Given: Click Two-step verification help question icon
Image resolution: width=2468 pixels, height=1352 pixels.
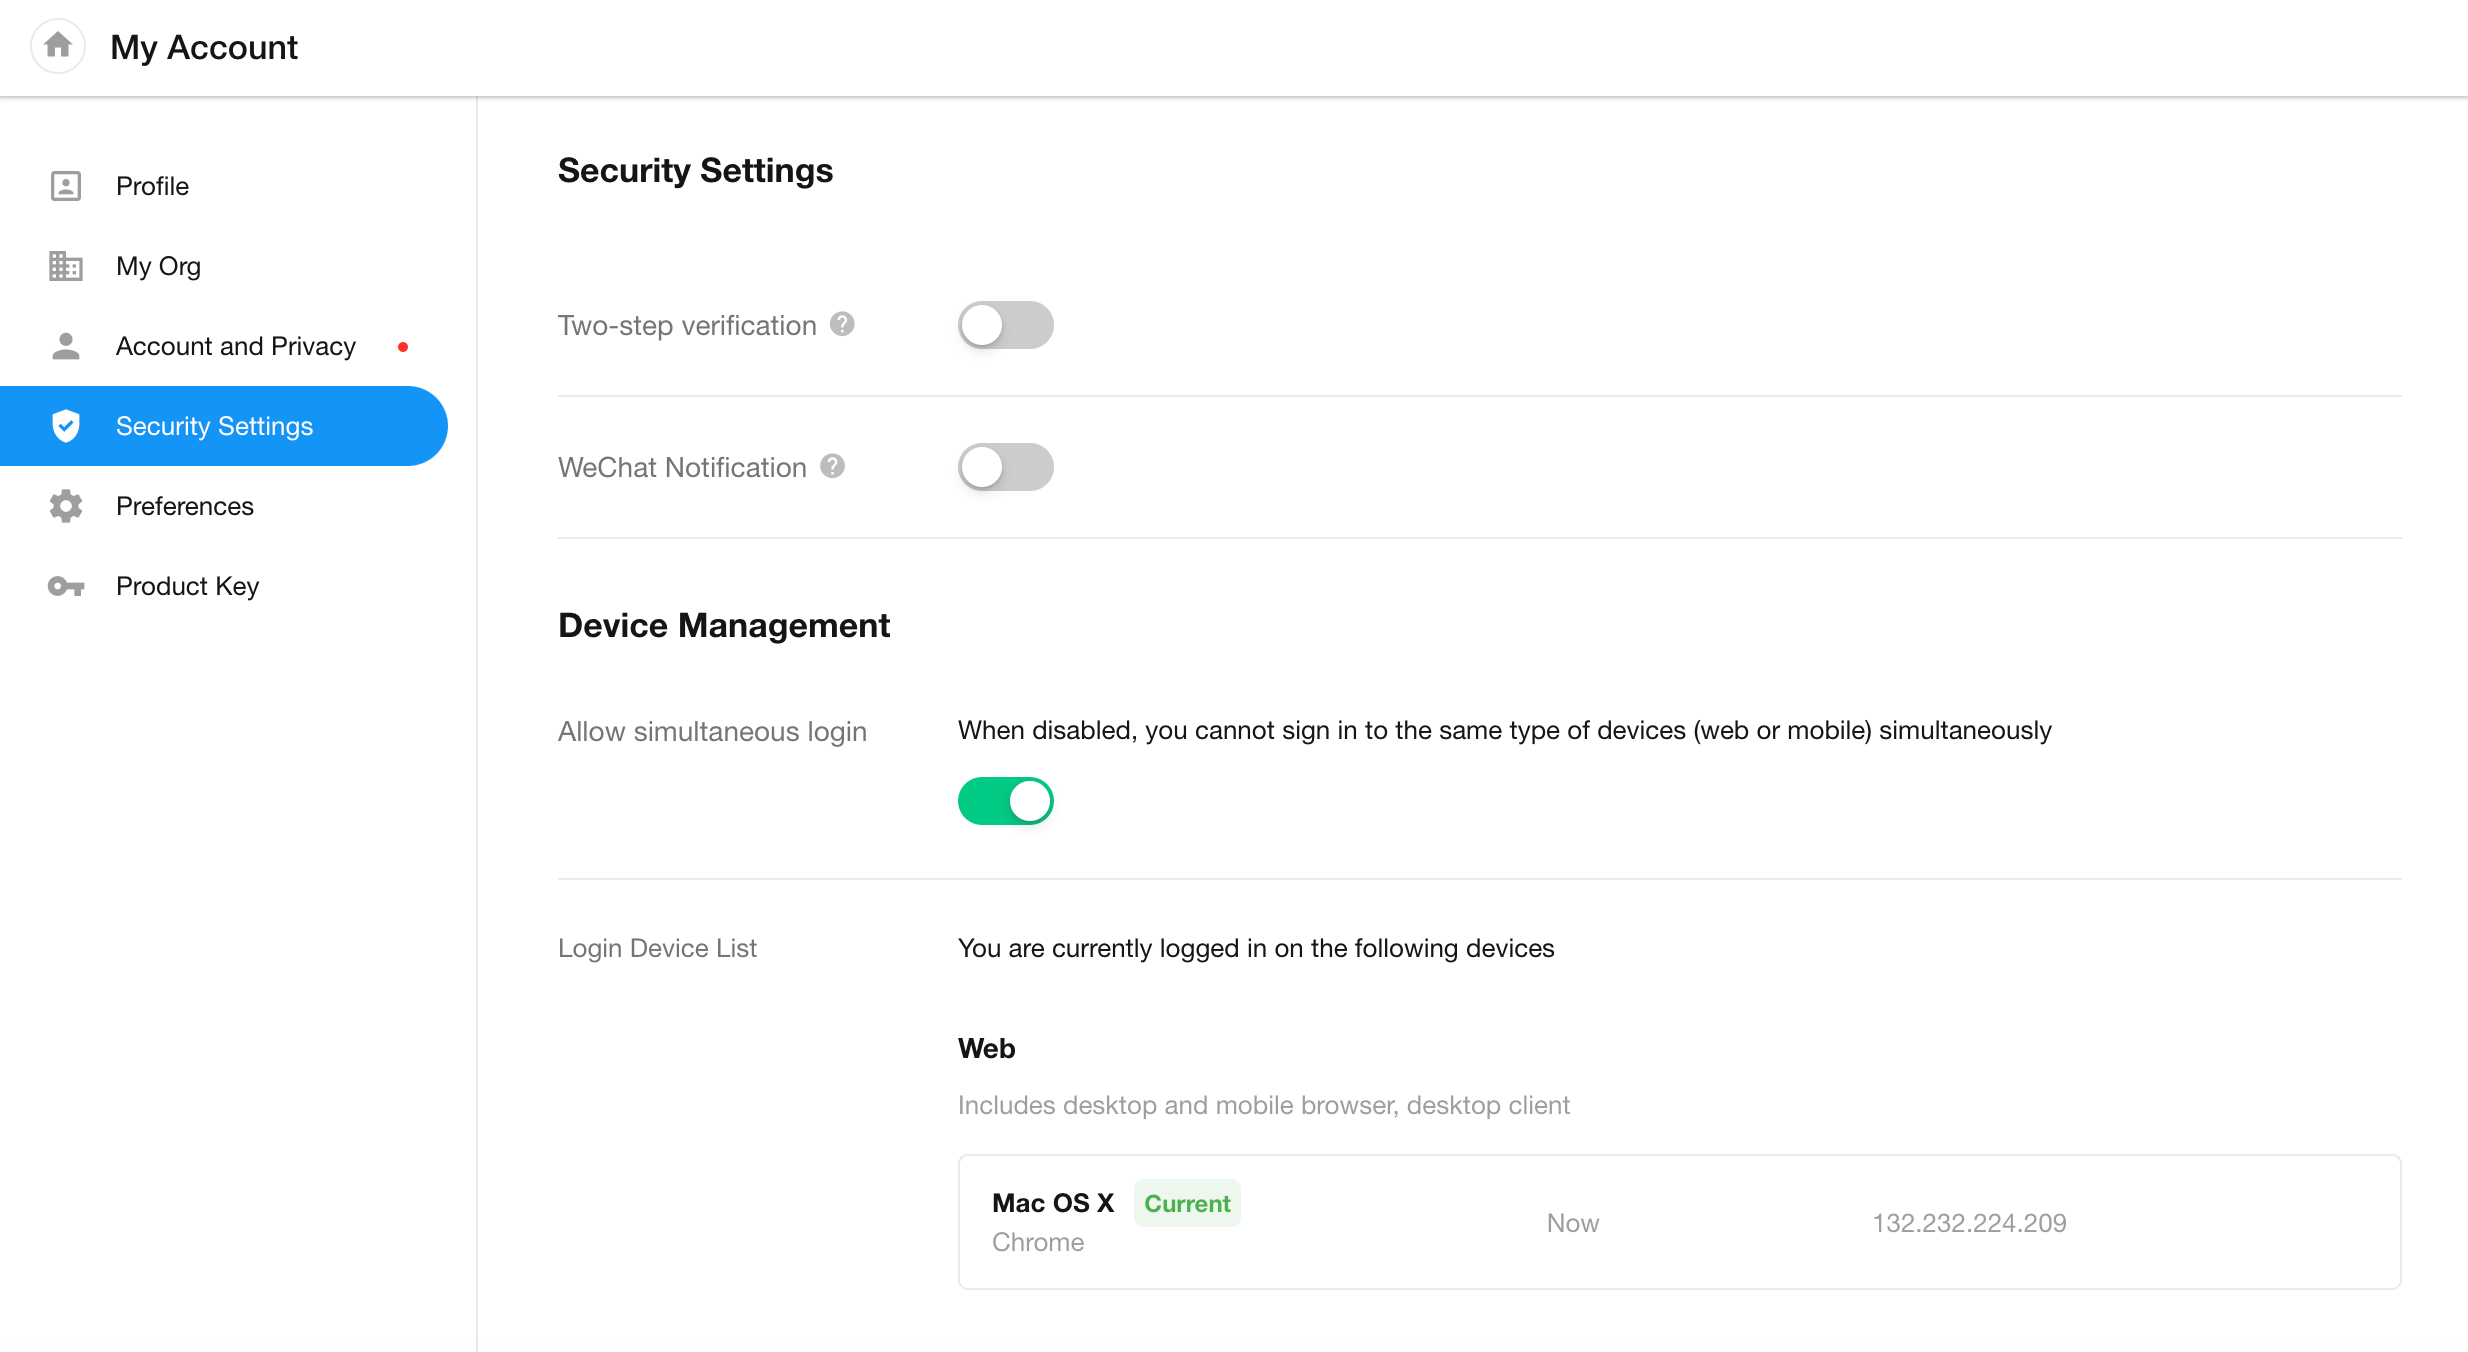Looking at the screenshot, I should coord(842,324).
